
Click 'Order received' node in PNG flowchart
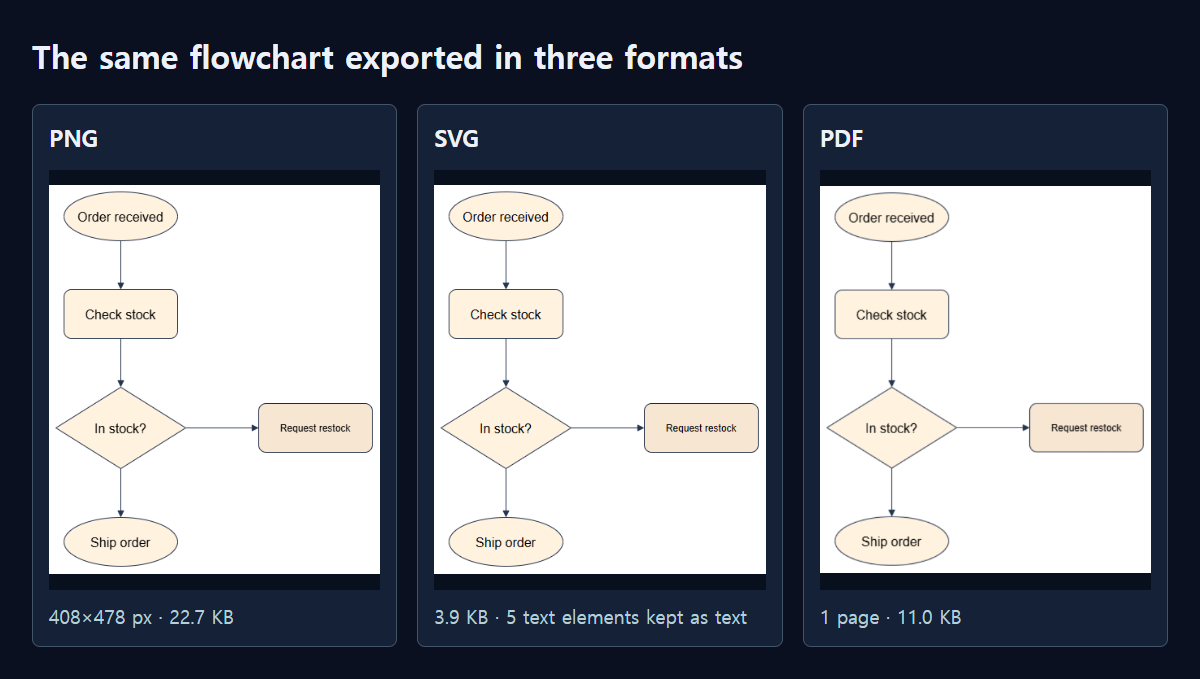click(x=120, y=217)
